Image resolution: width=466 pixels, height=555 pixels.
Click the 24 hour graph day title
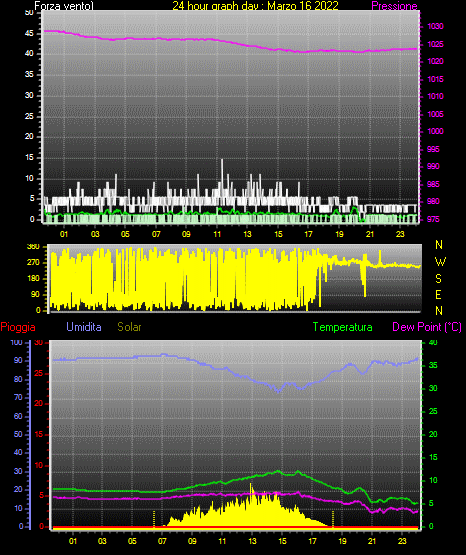(x=255, y=6)
